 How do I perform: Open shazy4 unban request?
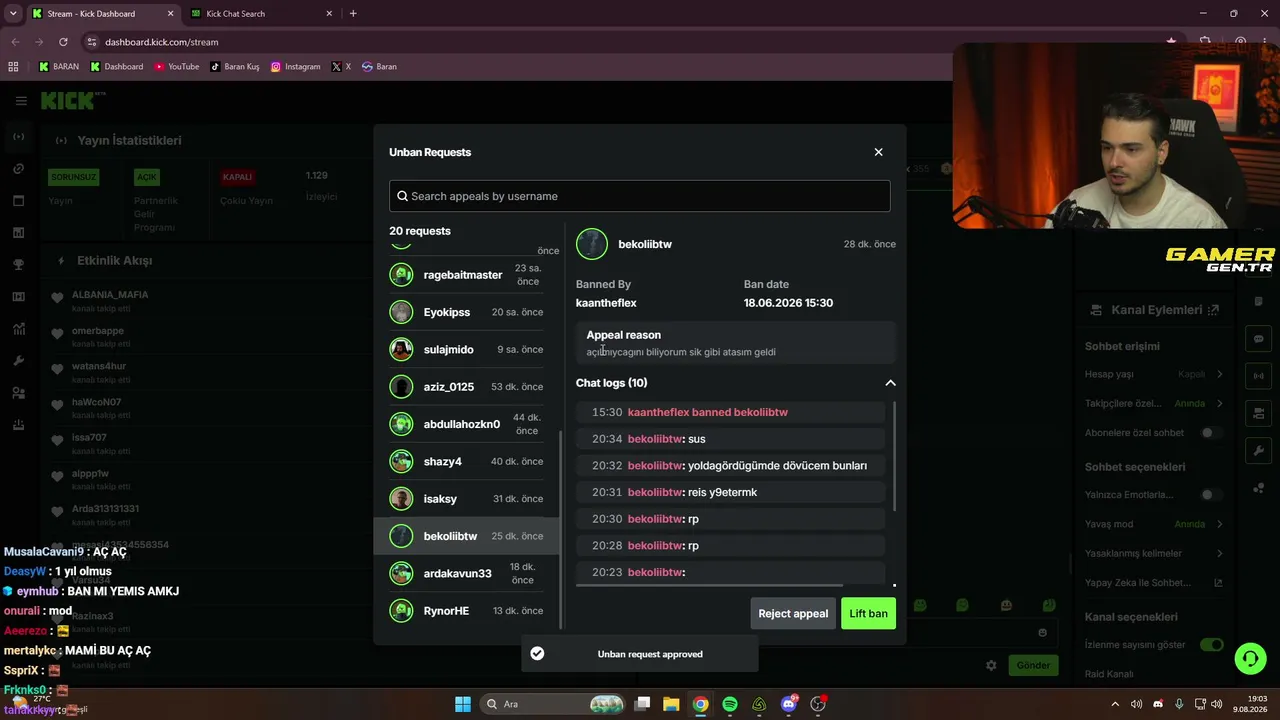(468, 461)
